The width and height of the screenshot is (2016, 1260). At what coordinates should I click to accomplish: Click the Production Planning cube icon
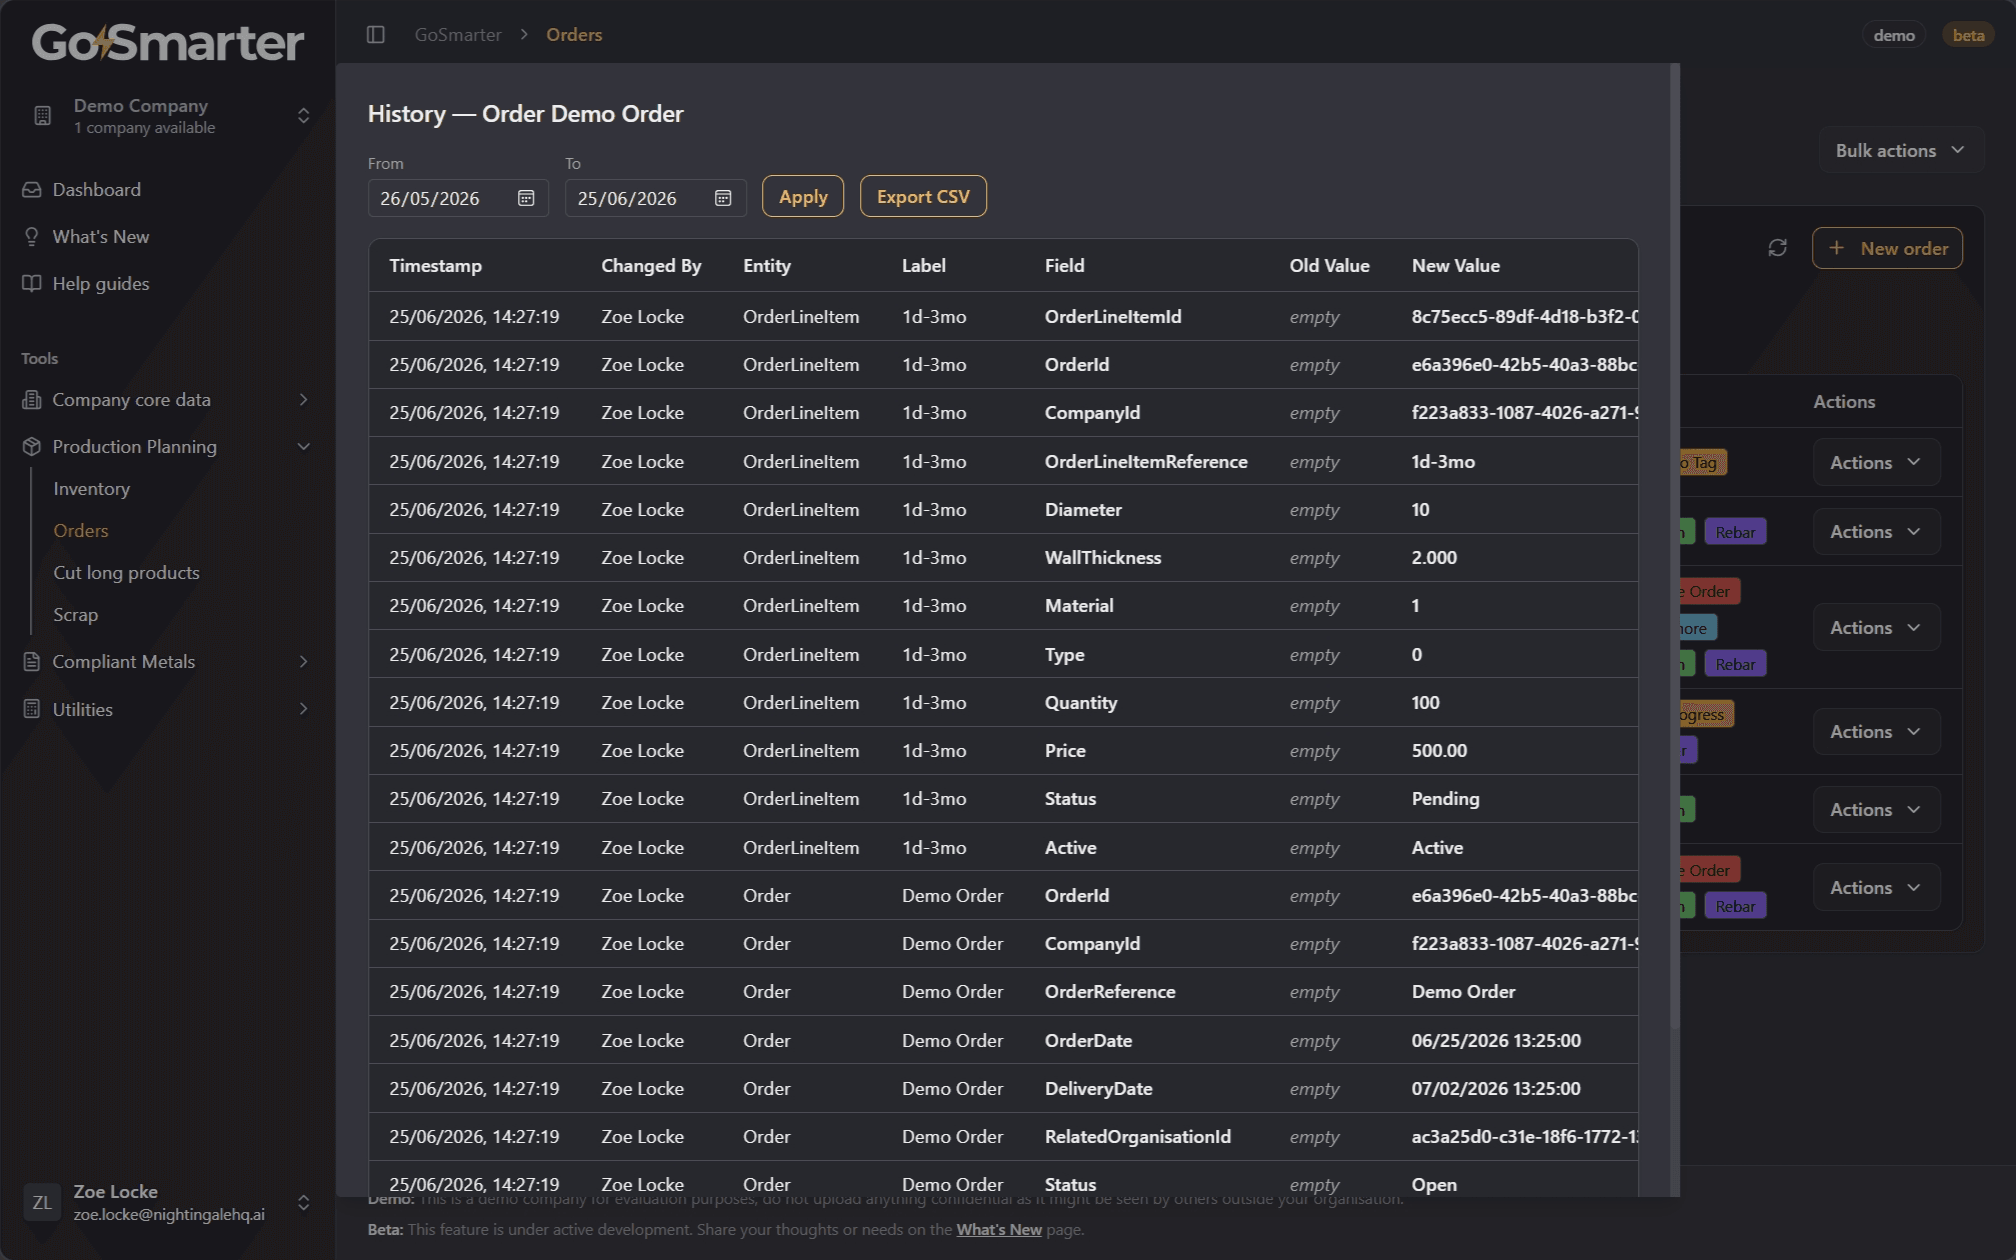[32, 447]
